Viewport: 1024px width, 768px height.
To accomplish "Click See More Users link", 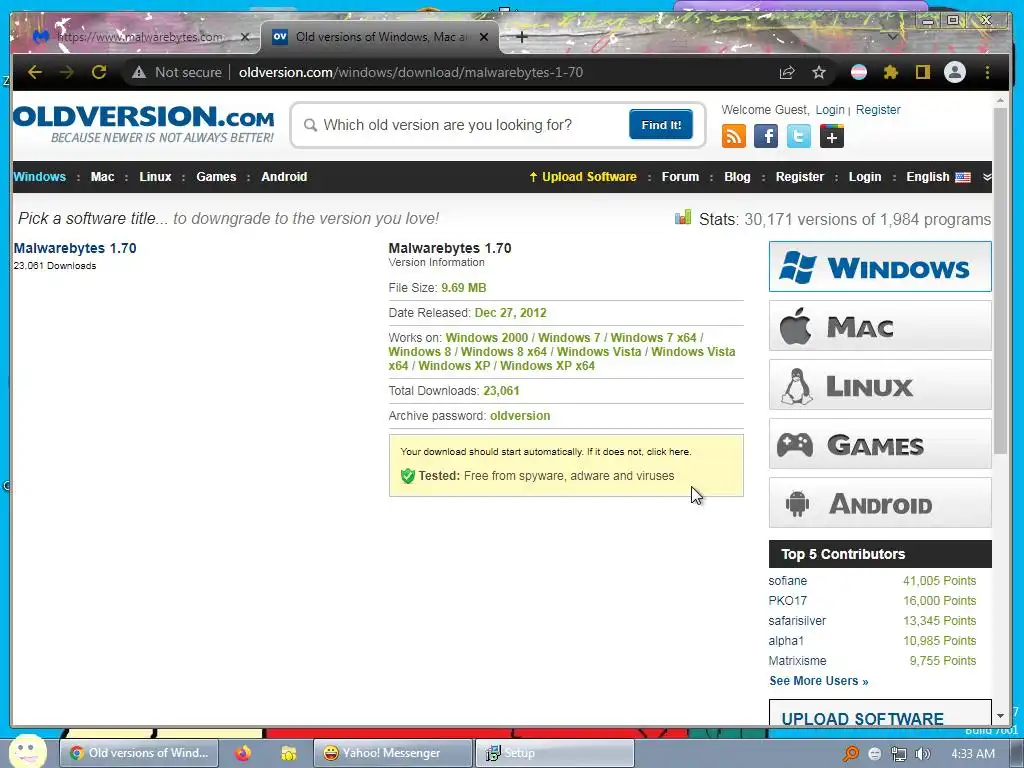I will point(819,680).
